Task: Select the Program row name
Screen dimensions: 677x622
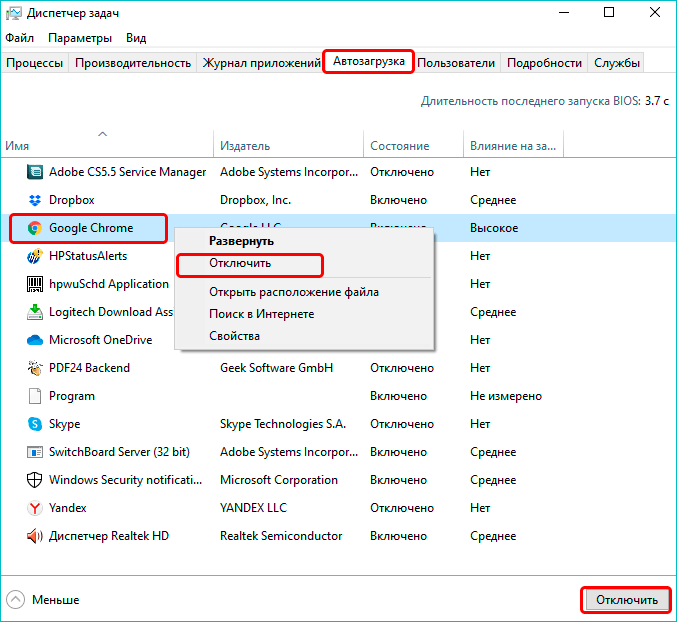Action: 72,396
